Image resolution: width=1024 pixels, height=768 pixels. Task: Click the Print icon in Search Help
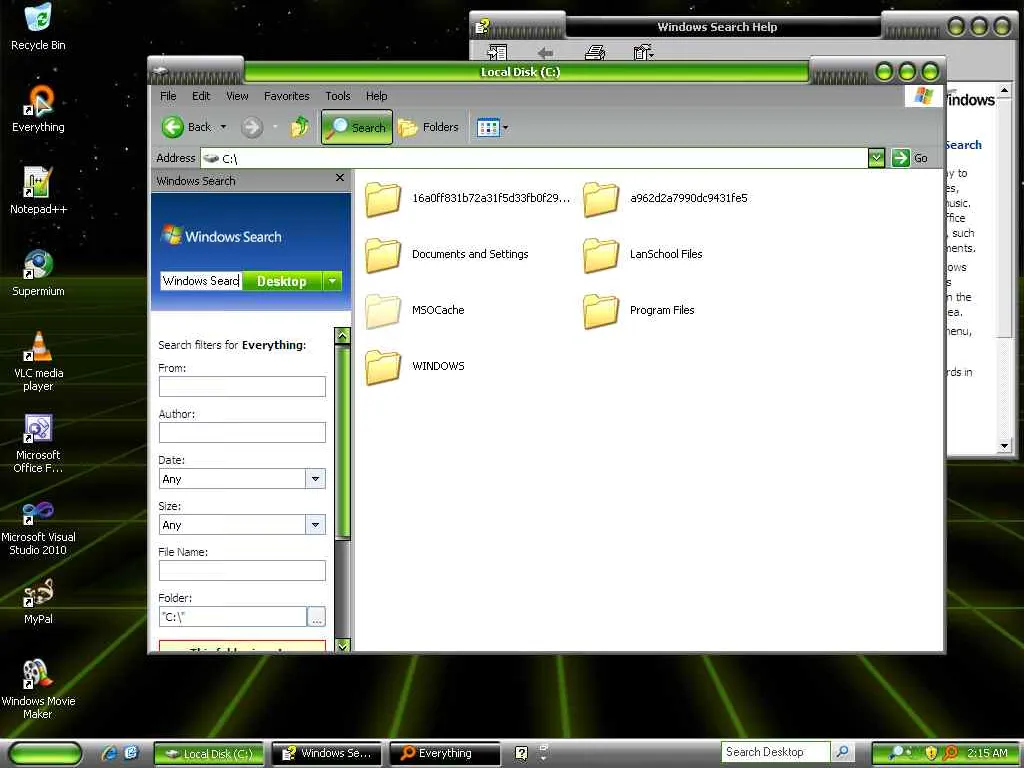[595, 52]
